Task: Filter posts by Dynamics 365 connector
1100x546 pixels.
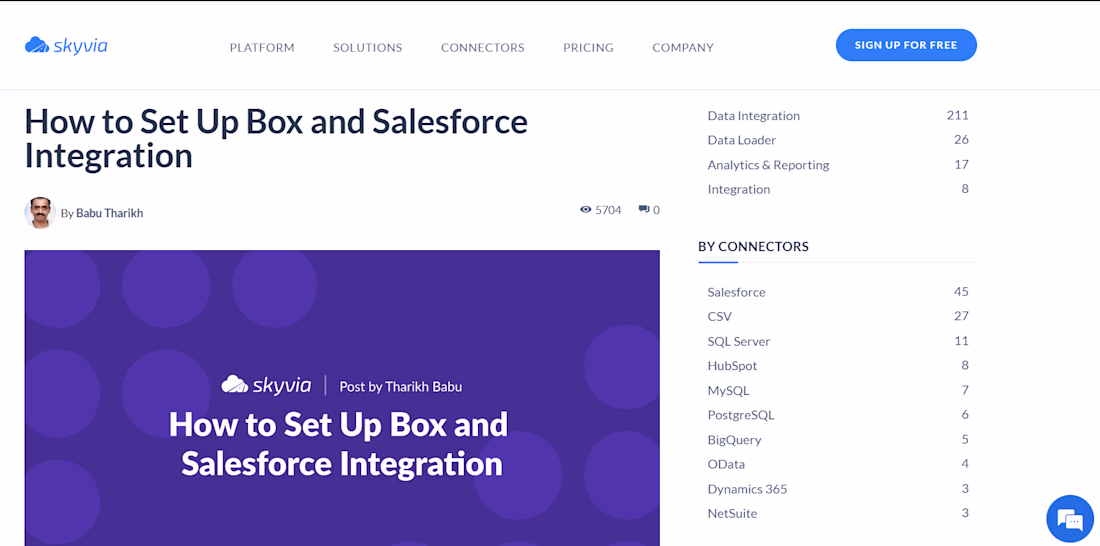Action: (747, 489)
